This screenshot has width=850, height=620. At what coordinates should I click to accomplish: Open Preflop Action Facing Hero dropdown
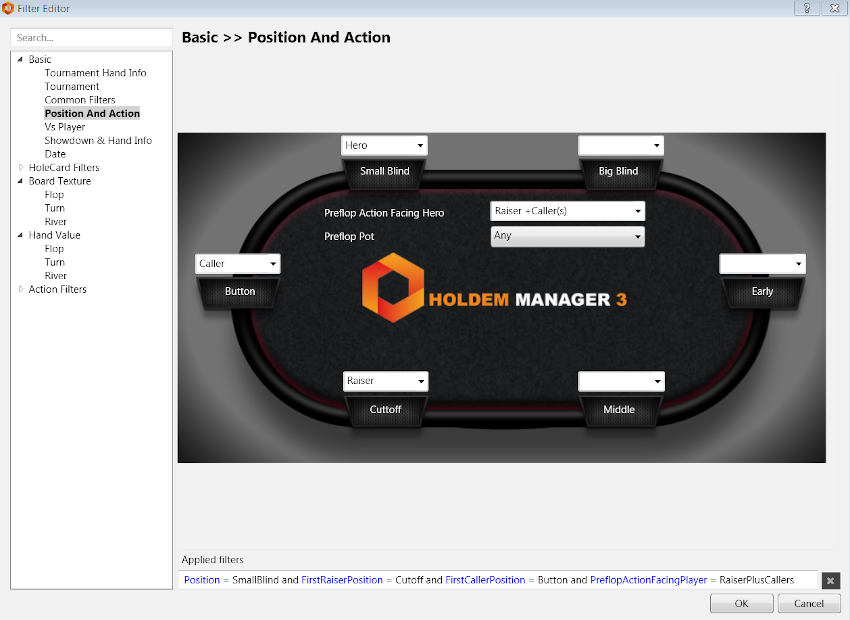point(567,211)
